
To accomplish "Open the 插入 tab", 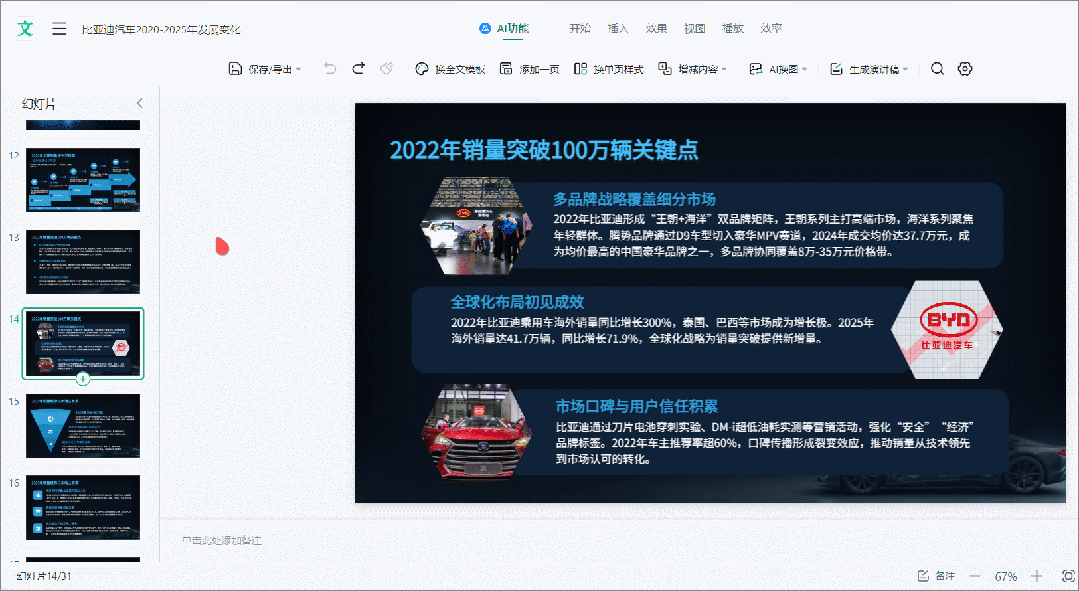I will (618, 28).
